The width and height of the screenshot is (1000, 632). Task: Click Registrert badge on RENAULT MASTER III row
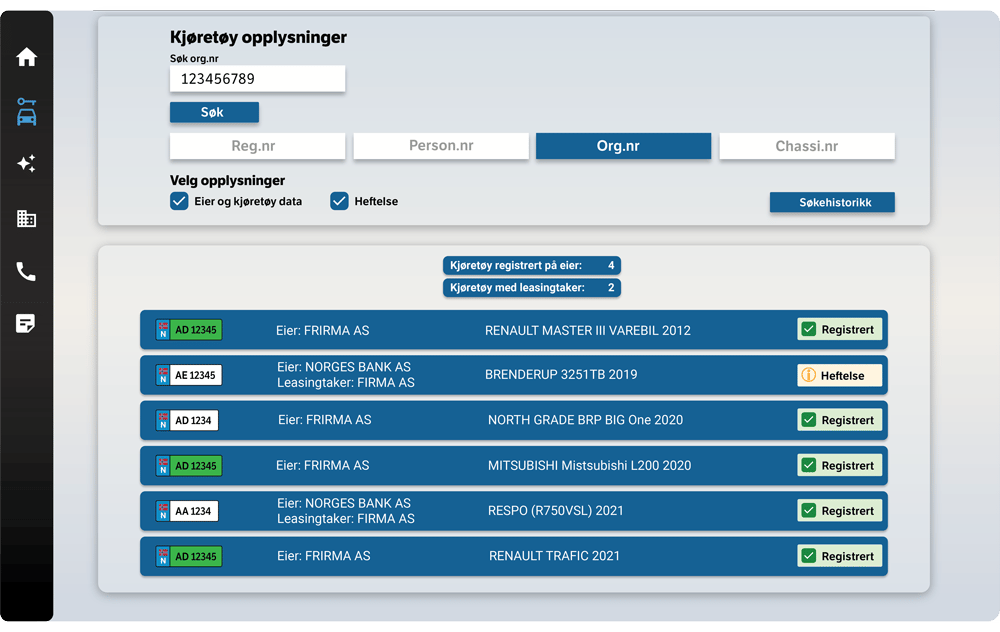point(839,330)
